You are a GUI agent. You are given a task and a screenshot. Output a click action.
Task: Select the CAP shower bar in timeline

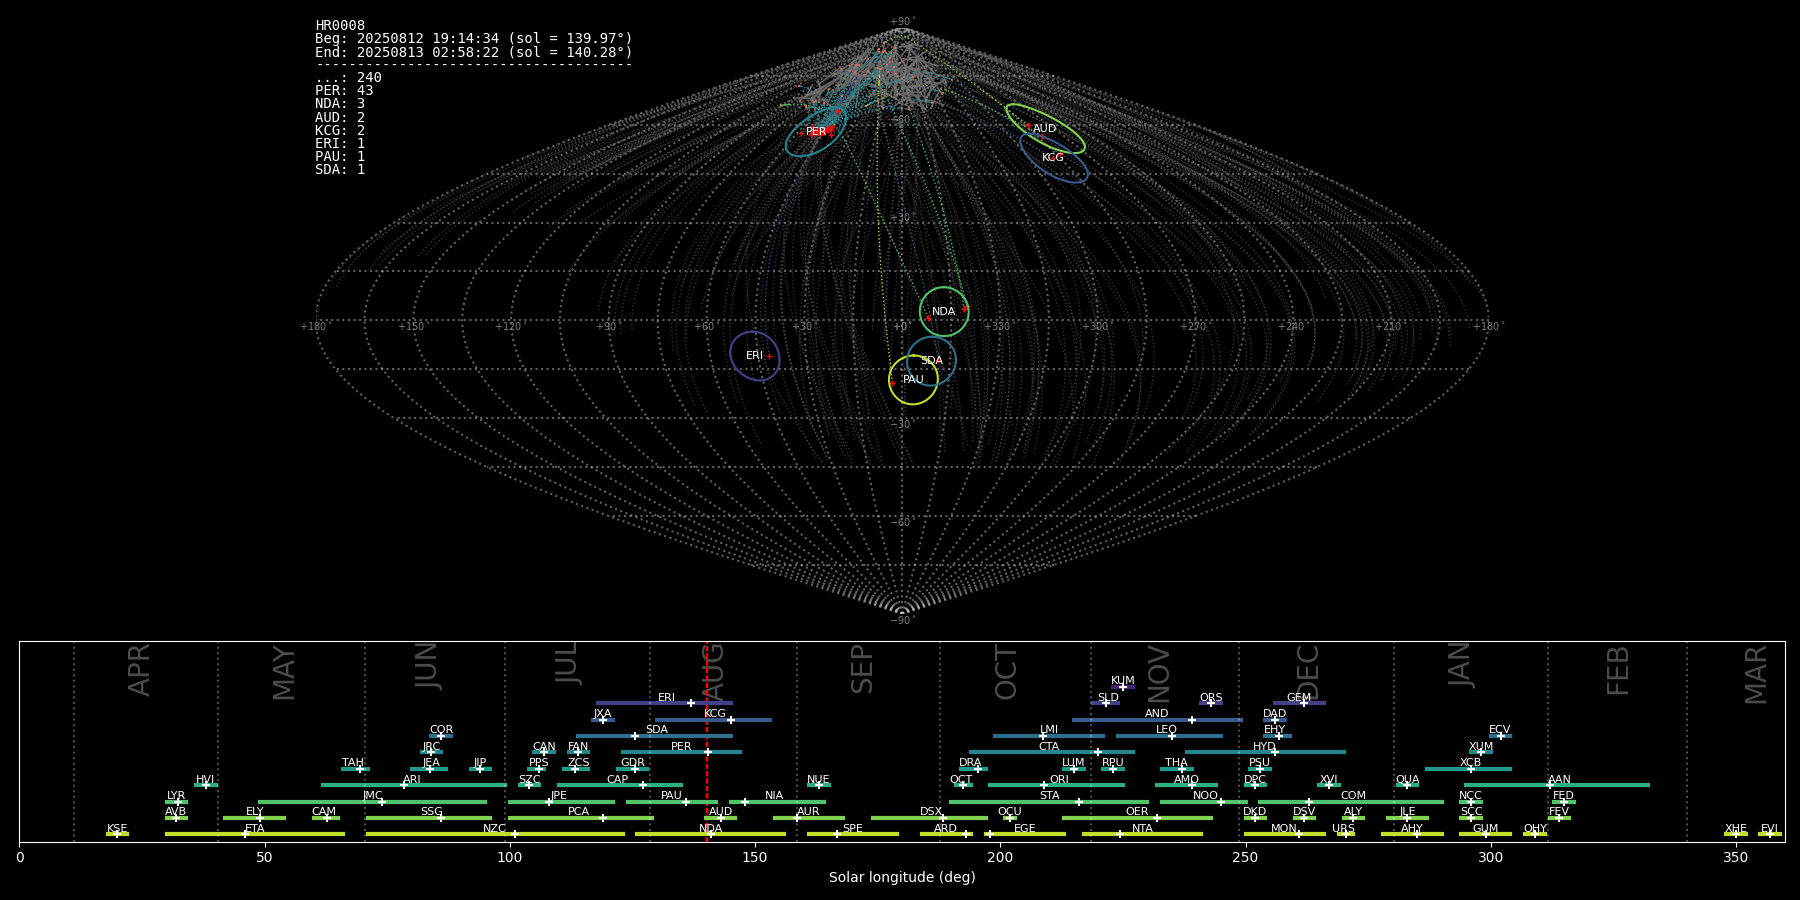(620, 785)
